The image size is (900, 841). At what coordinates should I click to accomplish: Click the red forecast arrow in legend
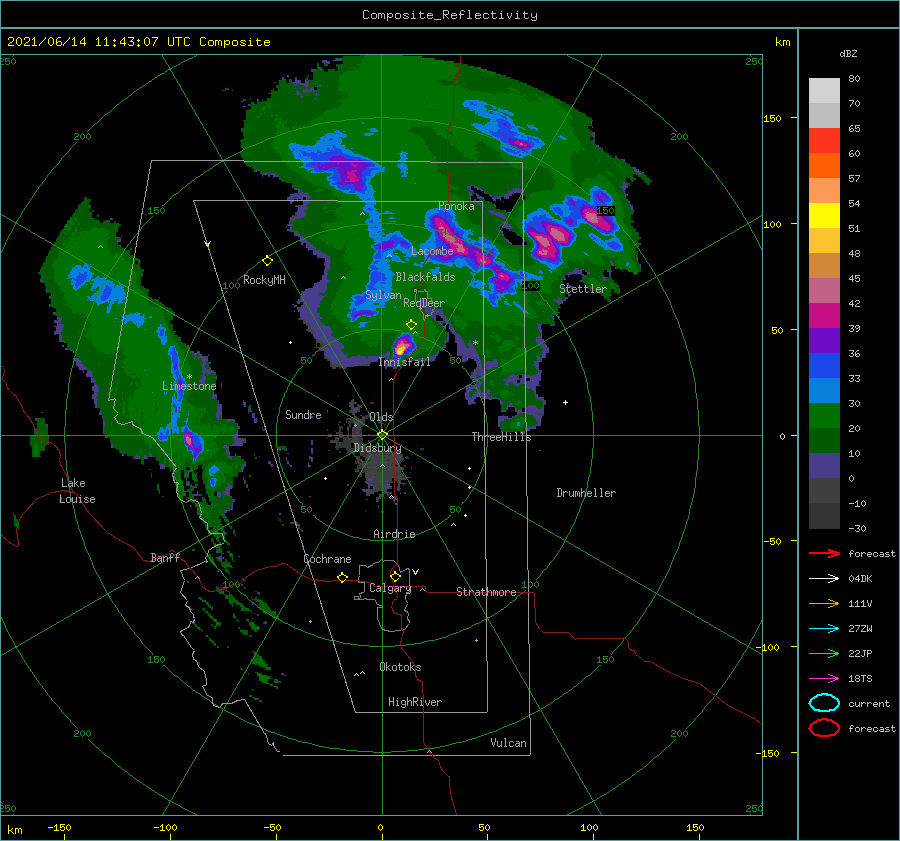[824, 553]
